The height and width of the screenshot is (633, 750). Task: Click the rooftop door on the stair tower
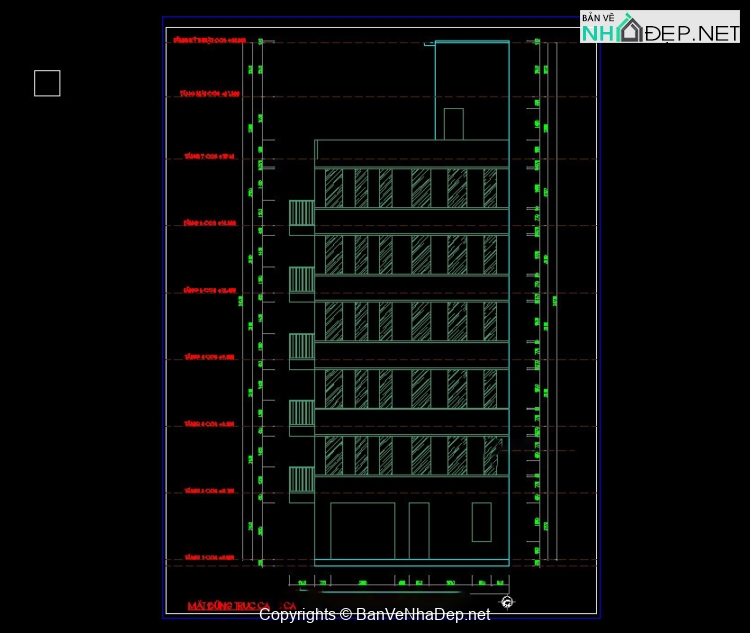(453, 124)
